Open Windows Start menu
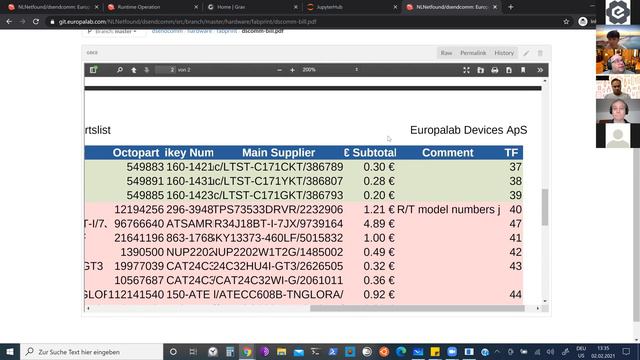640x360 pixels. click(x=10, y=352)
